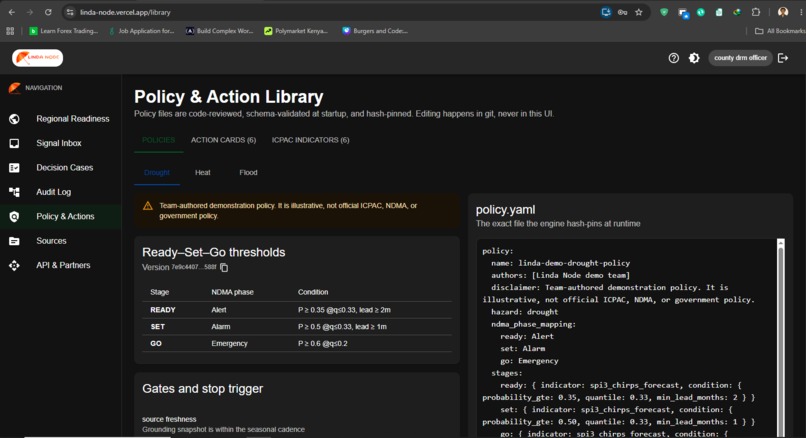The width and height of the screenshot is (806, 438).
Task: Open Decision Cases in navigation
Action: 61,168
